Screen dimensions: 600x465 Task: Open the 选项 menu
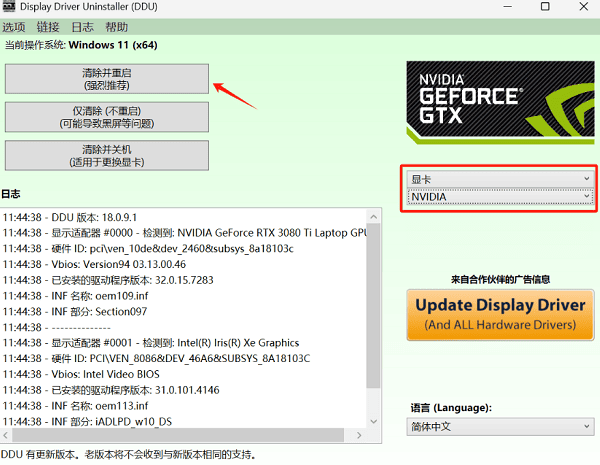[x=14, y=27]
